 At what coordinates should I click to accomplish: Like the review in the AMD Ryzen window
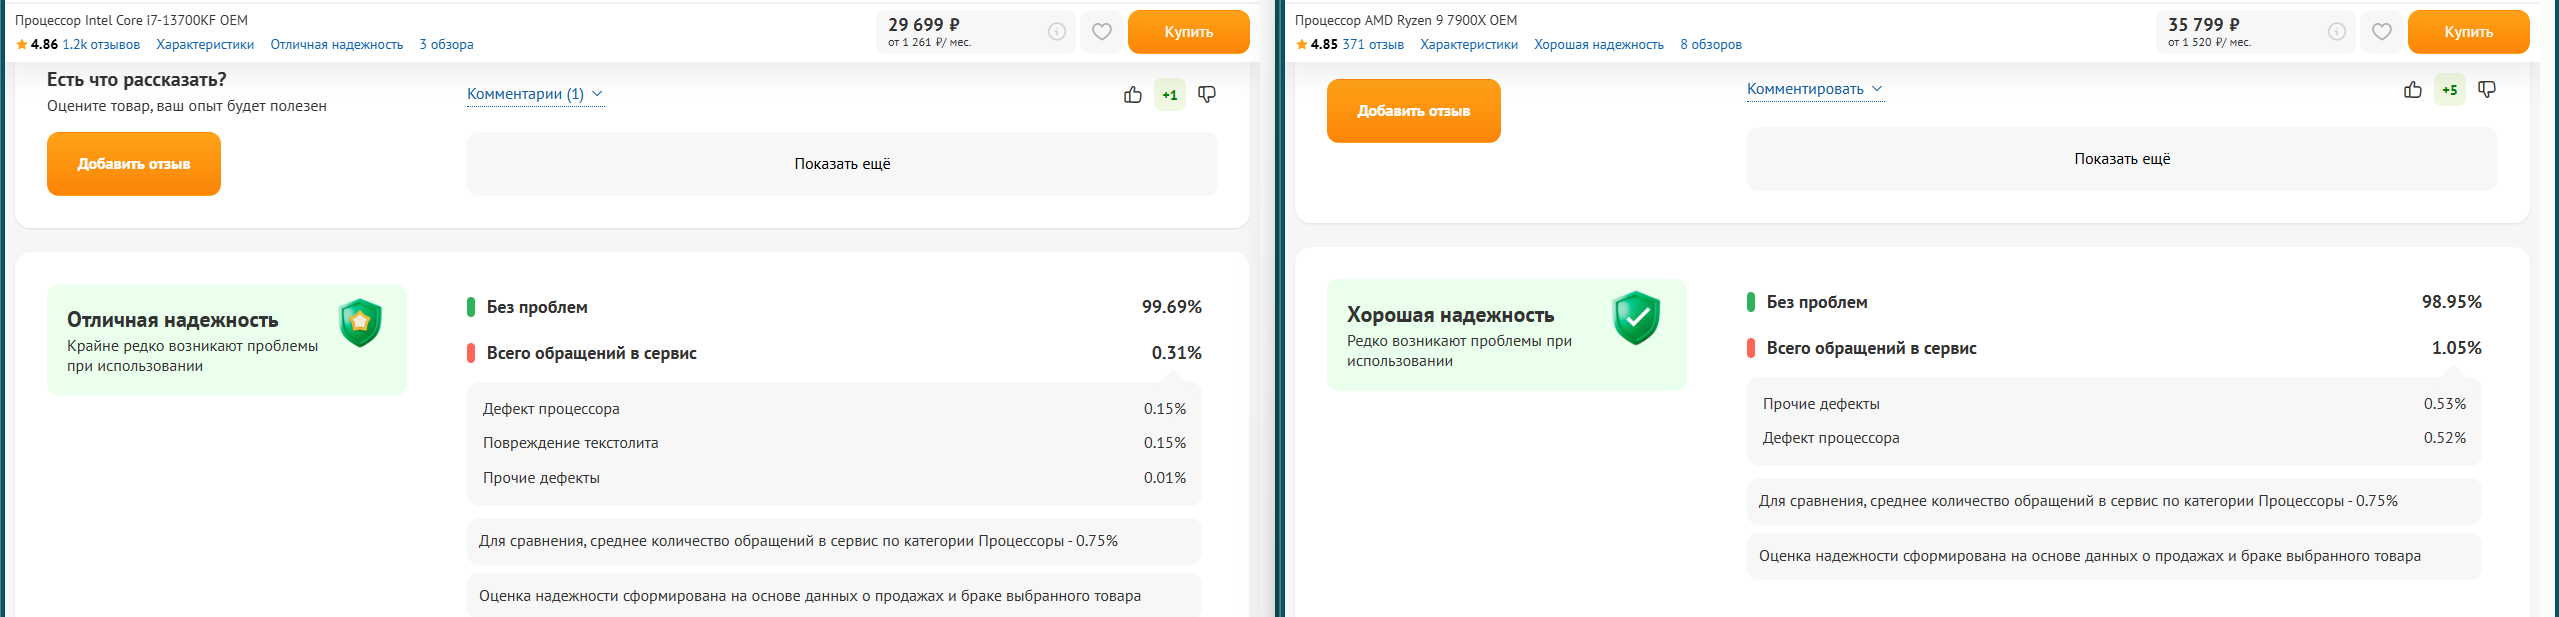[x=2412, y=89]
